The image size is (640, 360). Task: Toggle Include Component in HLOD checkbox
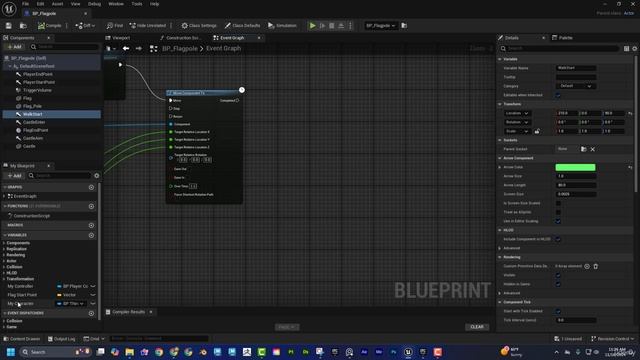(x=558, y=239)
